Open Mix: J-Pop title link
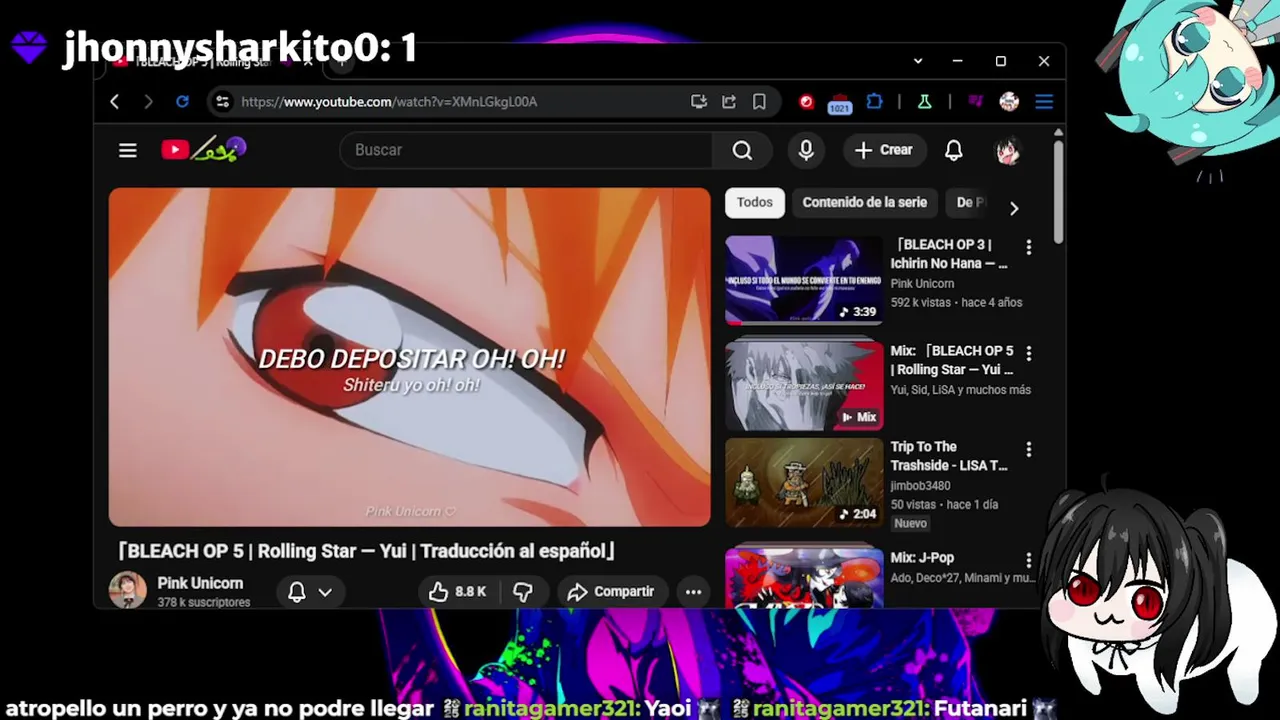The image size is (1280, 720). pos(922,558)
